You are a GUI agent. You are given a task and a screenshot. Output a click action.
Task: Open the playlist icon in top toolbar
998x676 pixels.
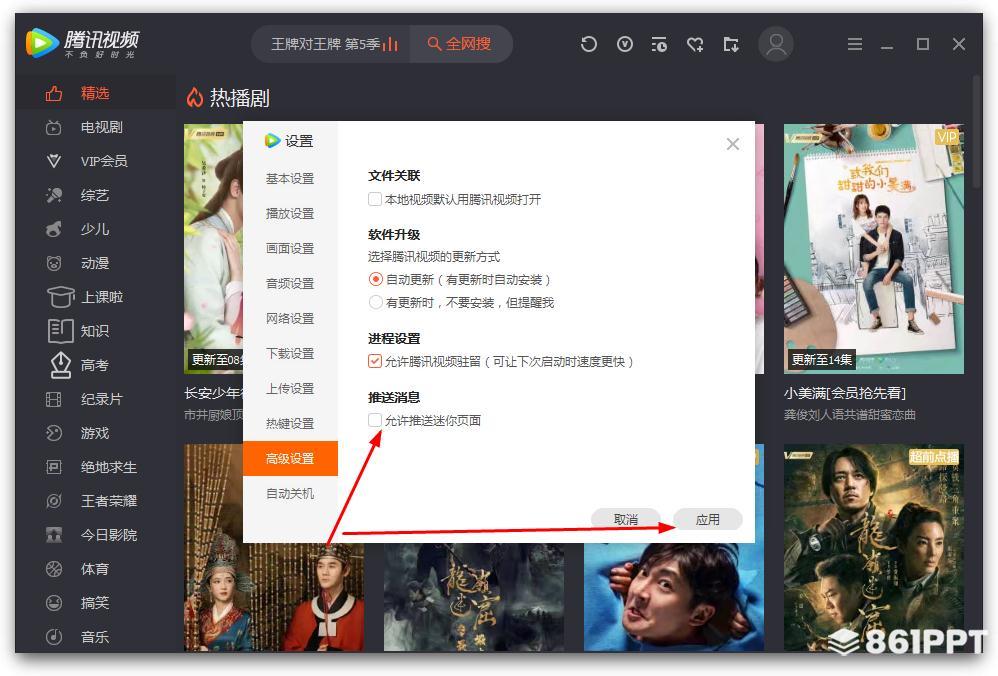coord(659,44)
